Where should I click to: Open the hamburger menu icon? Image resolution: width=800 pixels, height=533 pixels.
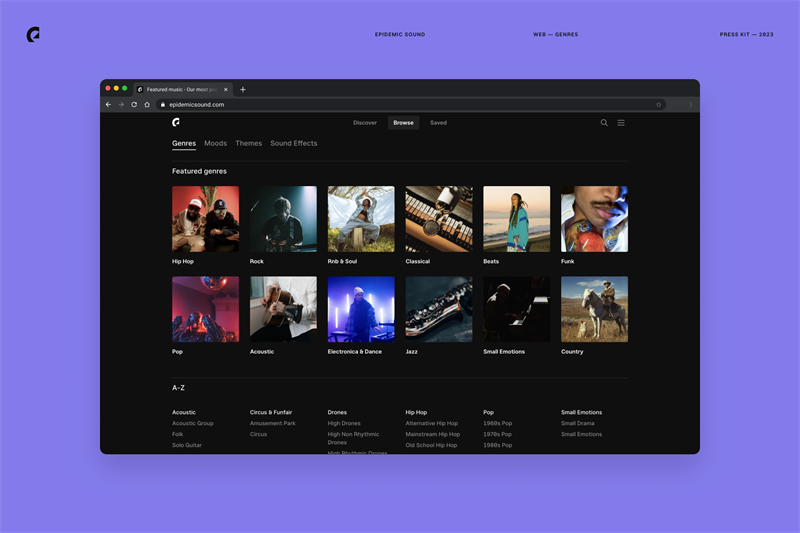(621, 122)
